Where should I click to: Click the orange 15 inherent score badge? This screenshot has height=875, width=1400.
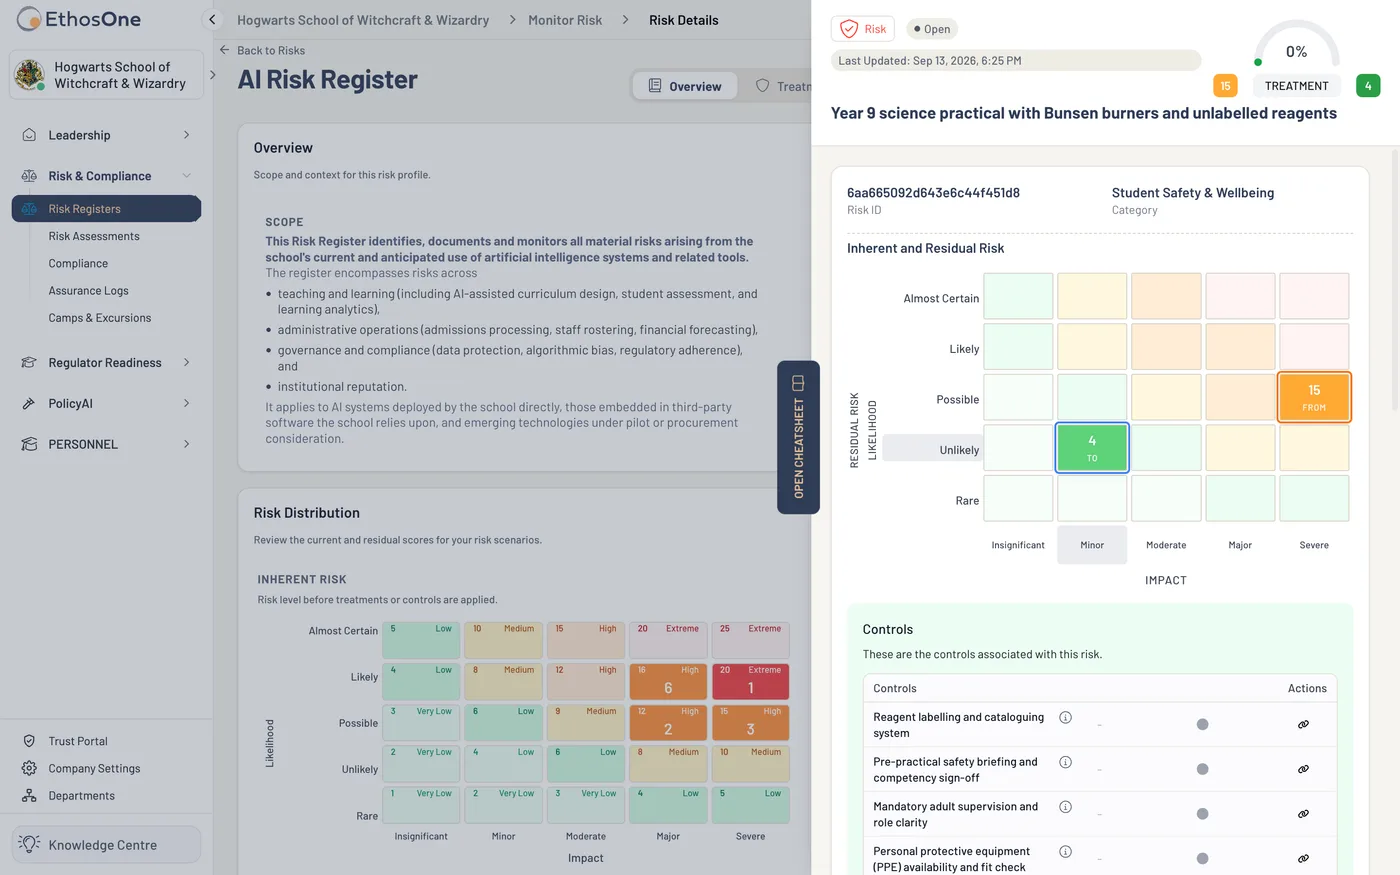tap(1225, 86)
